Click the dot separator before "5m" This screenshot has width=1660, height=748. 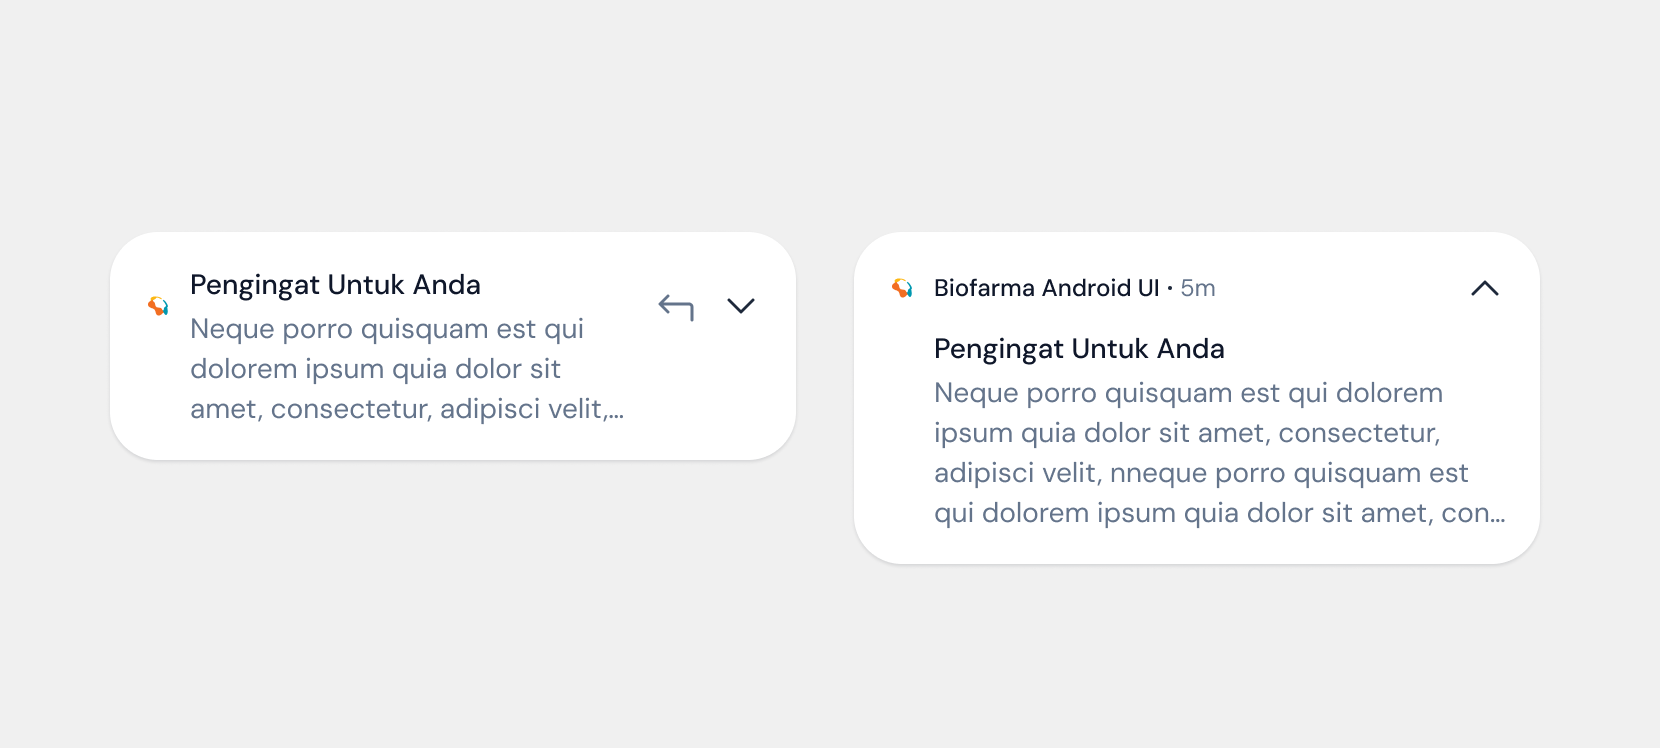pos(1170,289)
